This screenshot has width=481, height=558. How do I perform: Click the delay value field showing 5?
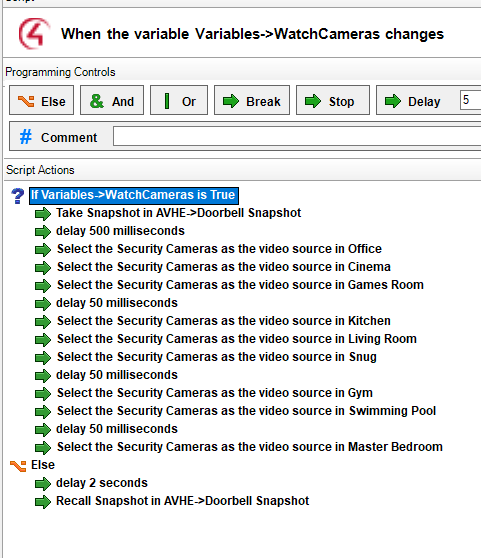470,100
